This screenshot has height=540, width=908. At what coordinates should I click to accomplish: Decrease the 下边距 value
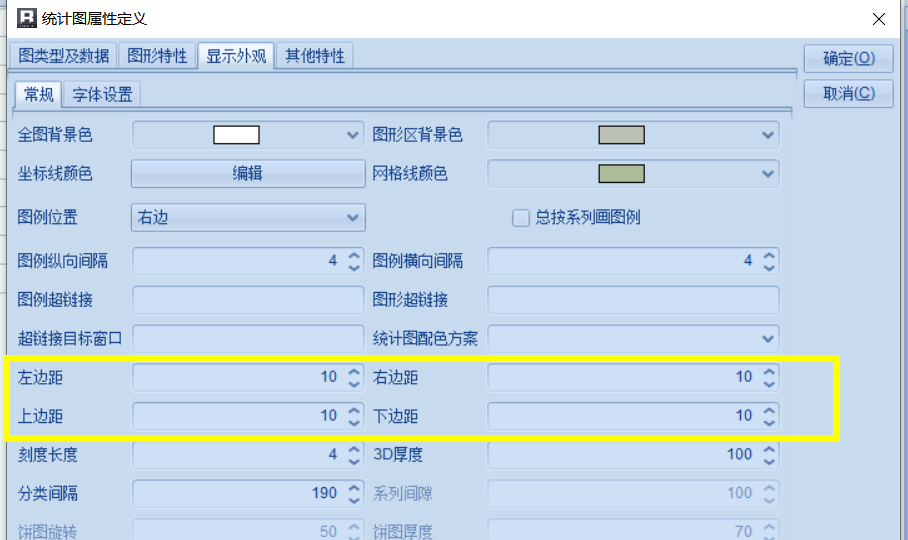(x=769, y=423)
